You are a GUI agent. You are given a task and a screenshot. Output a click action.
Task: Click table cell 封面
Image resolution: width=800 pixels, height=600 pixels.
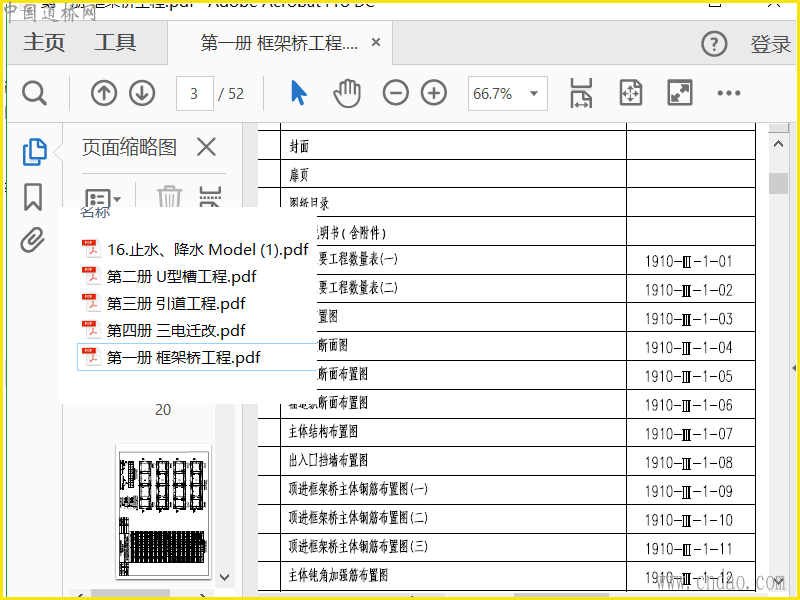click(x=454, y=146)
